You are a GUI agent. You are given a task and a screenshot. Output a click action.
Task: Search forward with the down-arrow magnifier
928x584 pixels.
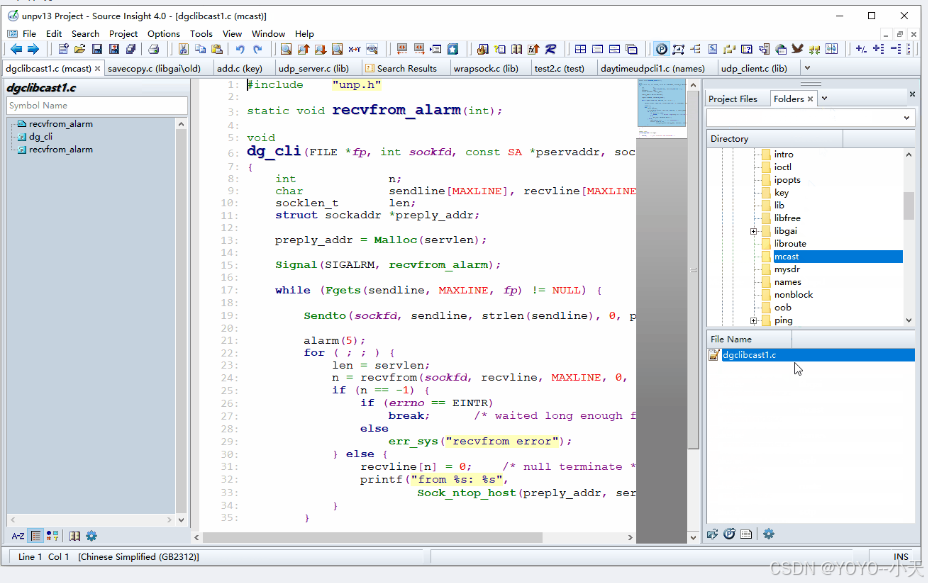click(320, 49)
